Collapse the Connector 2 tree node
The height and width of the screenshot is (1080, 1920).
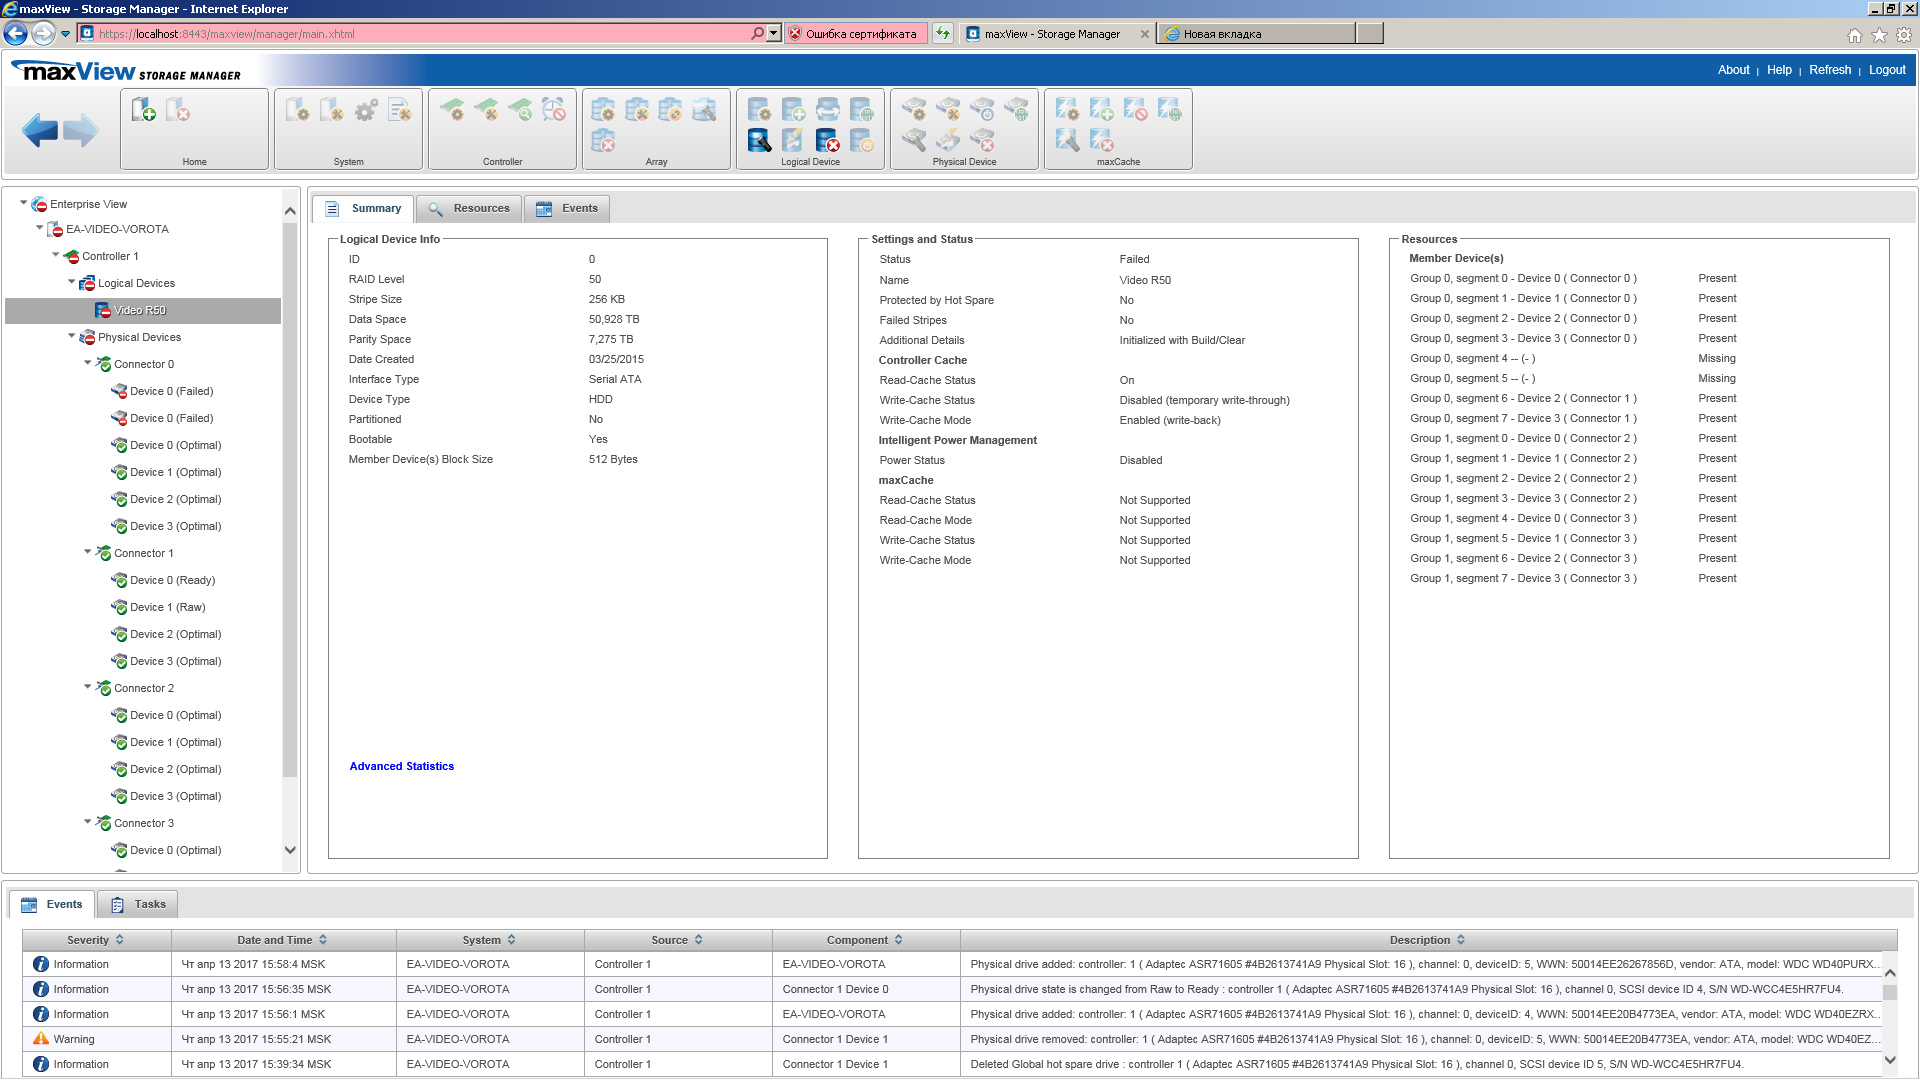pyautogui.click(x=88, y=686)
